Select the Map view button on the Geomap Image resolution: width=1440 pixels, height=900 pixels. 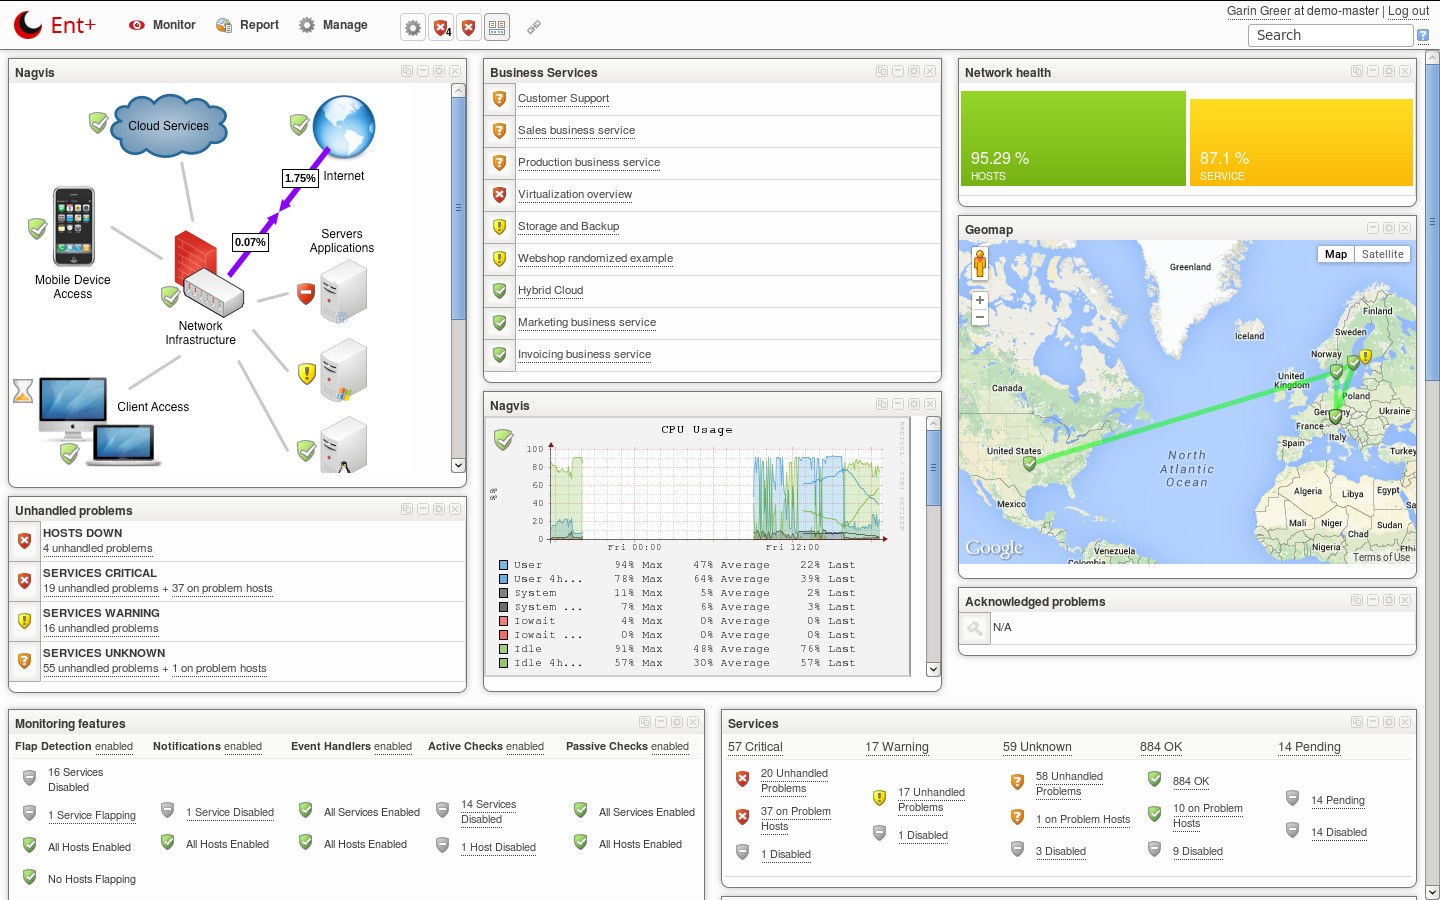pos(1336,254)
